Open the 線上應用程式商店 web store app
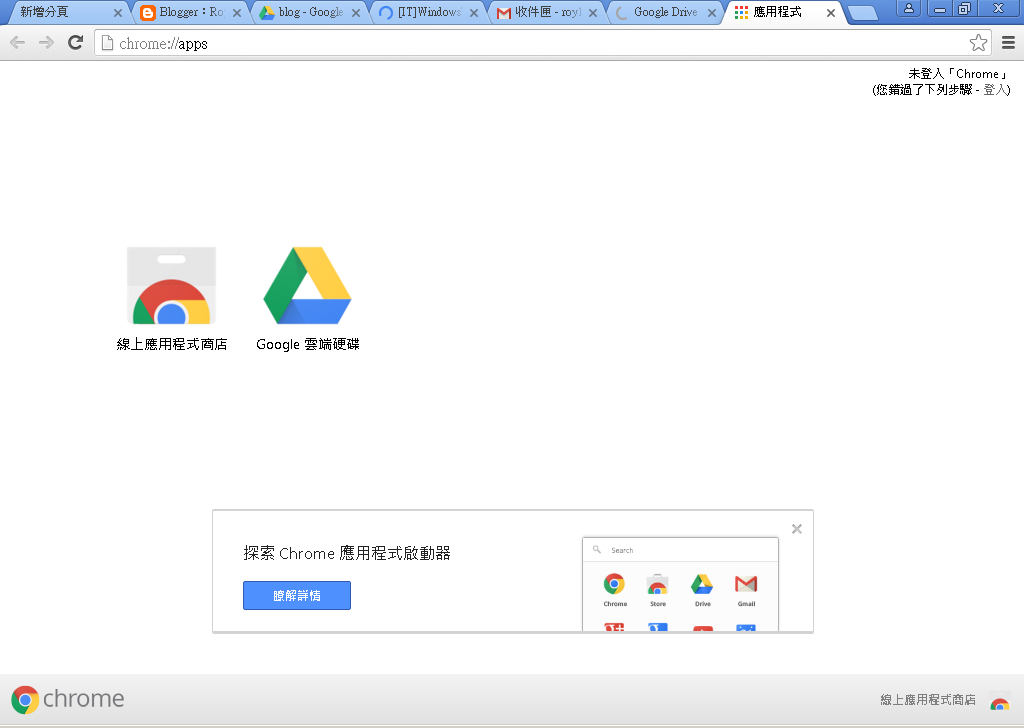1024x728 pixels. click(172, 299)
